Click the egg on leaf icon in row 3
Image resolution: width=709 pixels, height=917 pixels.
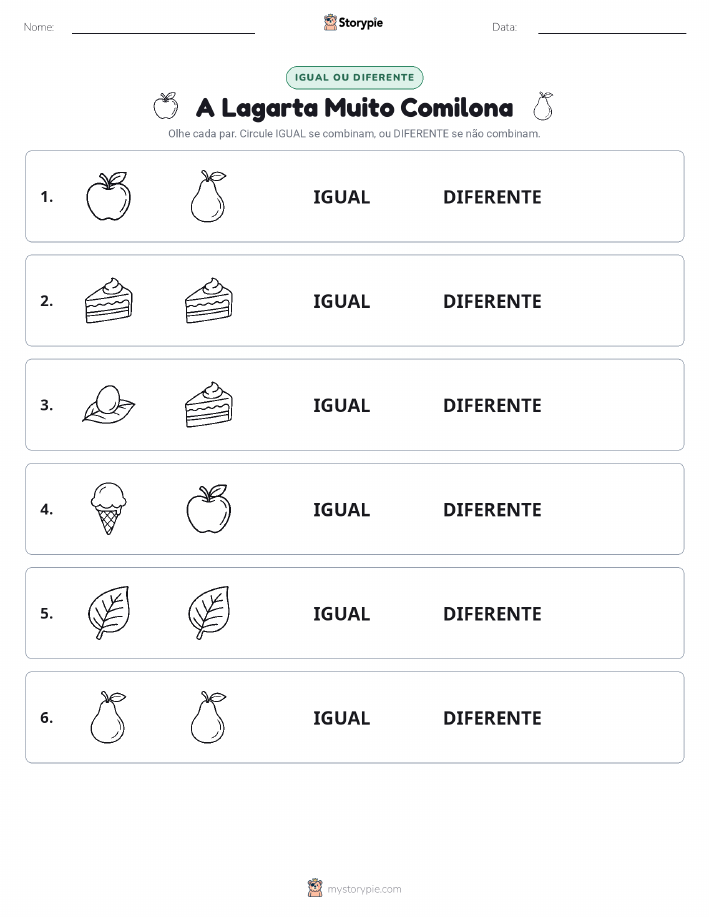pos(108,404)
